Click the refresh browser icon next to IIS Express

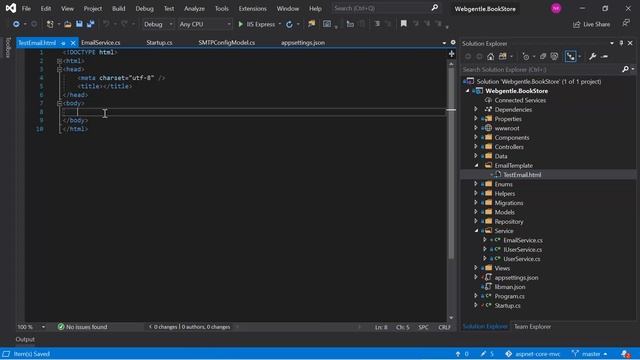pos(289,24)
